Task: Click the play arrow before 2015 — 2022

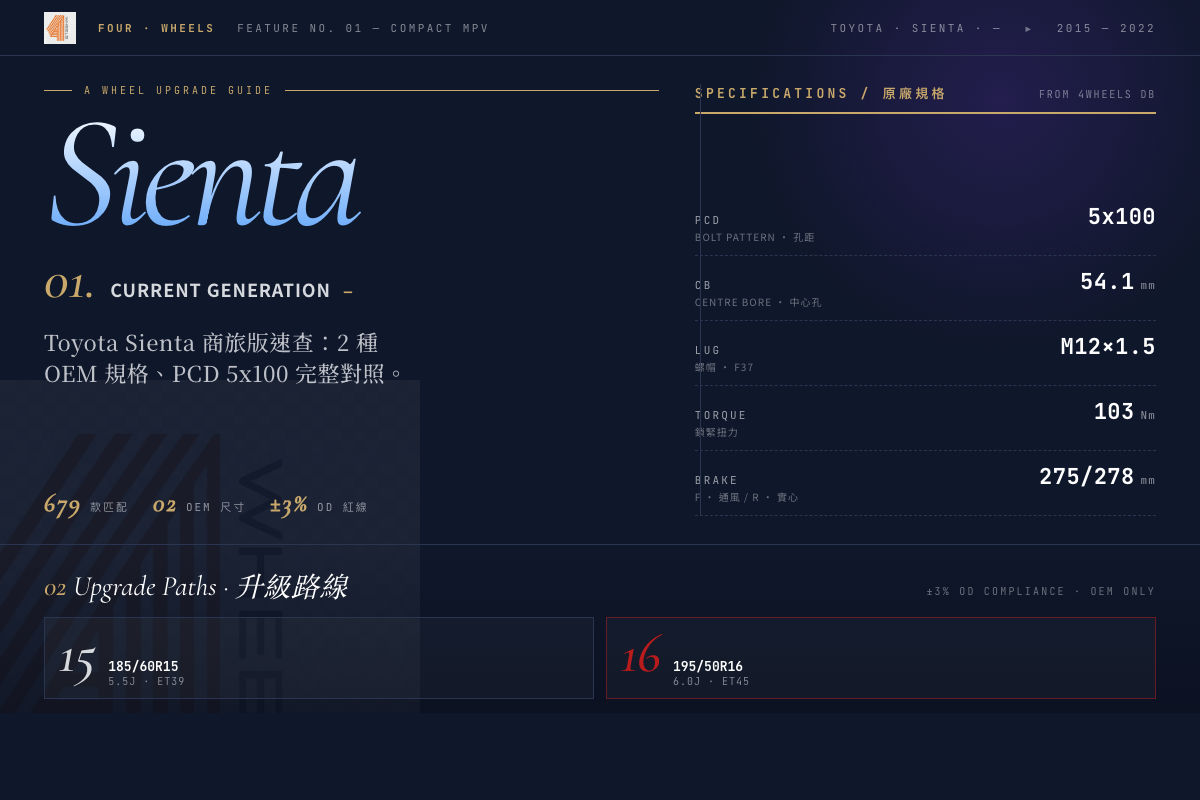Action: 1029,28
